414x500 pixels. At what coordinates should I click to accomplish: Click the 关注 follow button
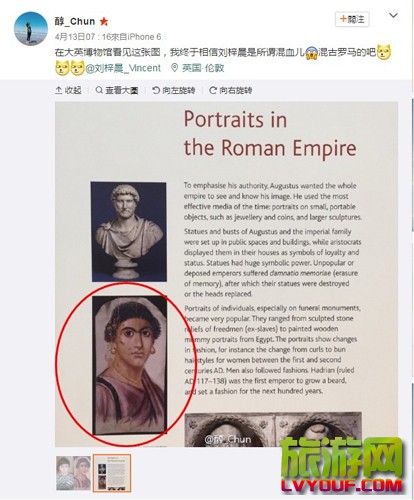pos(352,19)
